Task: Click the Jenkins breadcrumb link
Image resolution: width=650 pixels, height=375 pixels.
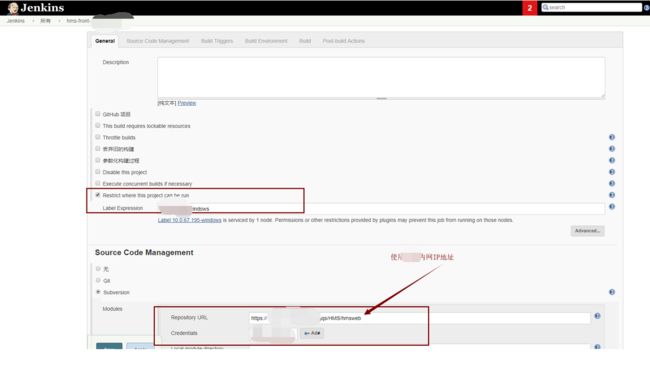Action: (16, 21)
